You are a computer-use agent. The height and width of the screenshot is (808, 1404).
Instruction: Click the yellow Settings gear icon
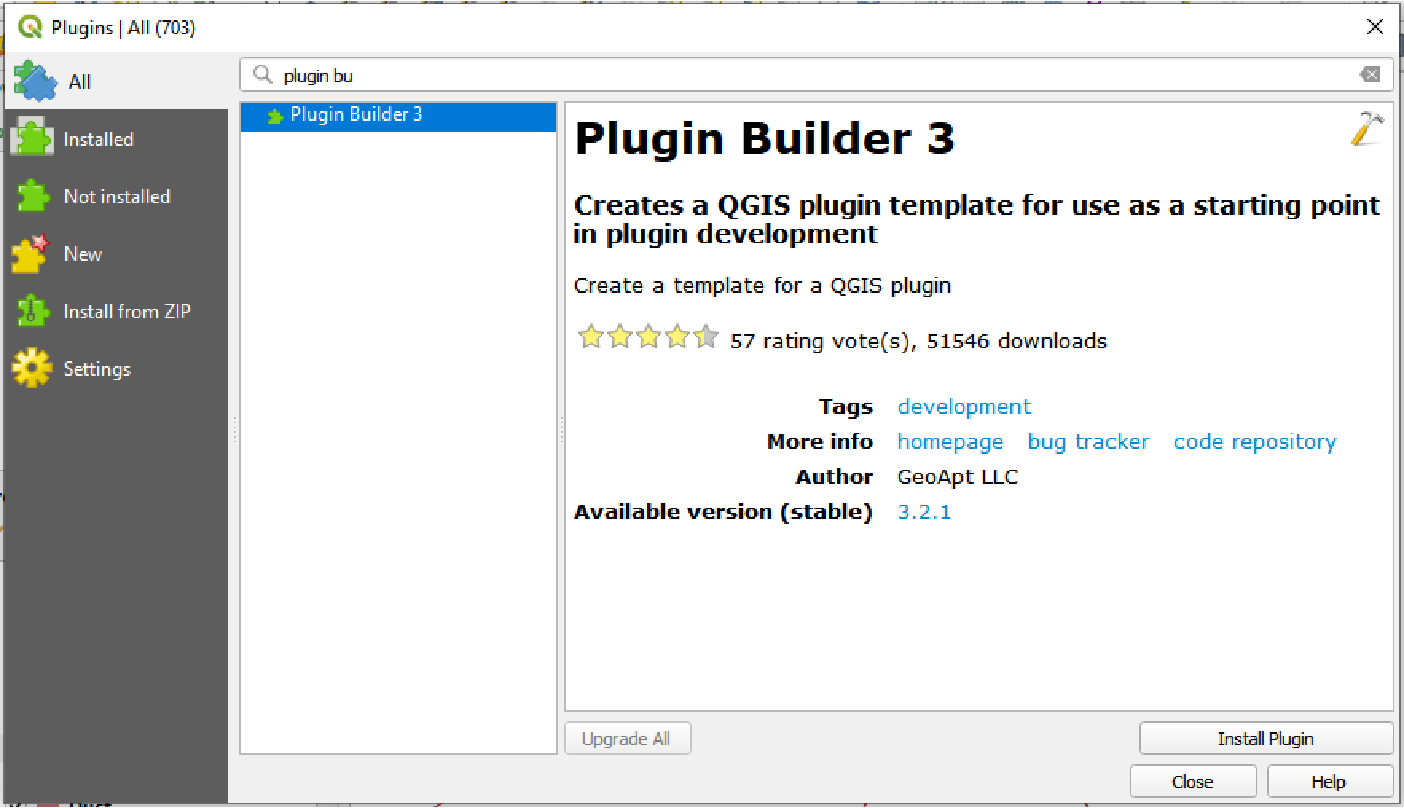tap(31, 369)
